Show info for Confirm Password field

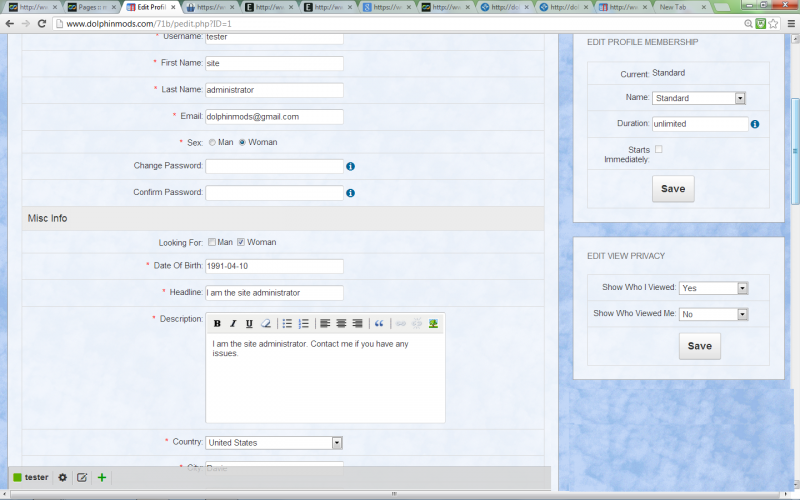pos(351,193)
